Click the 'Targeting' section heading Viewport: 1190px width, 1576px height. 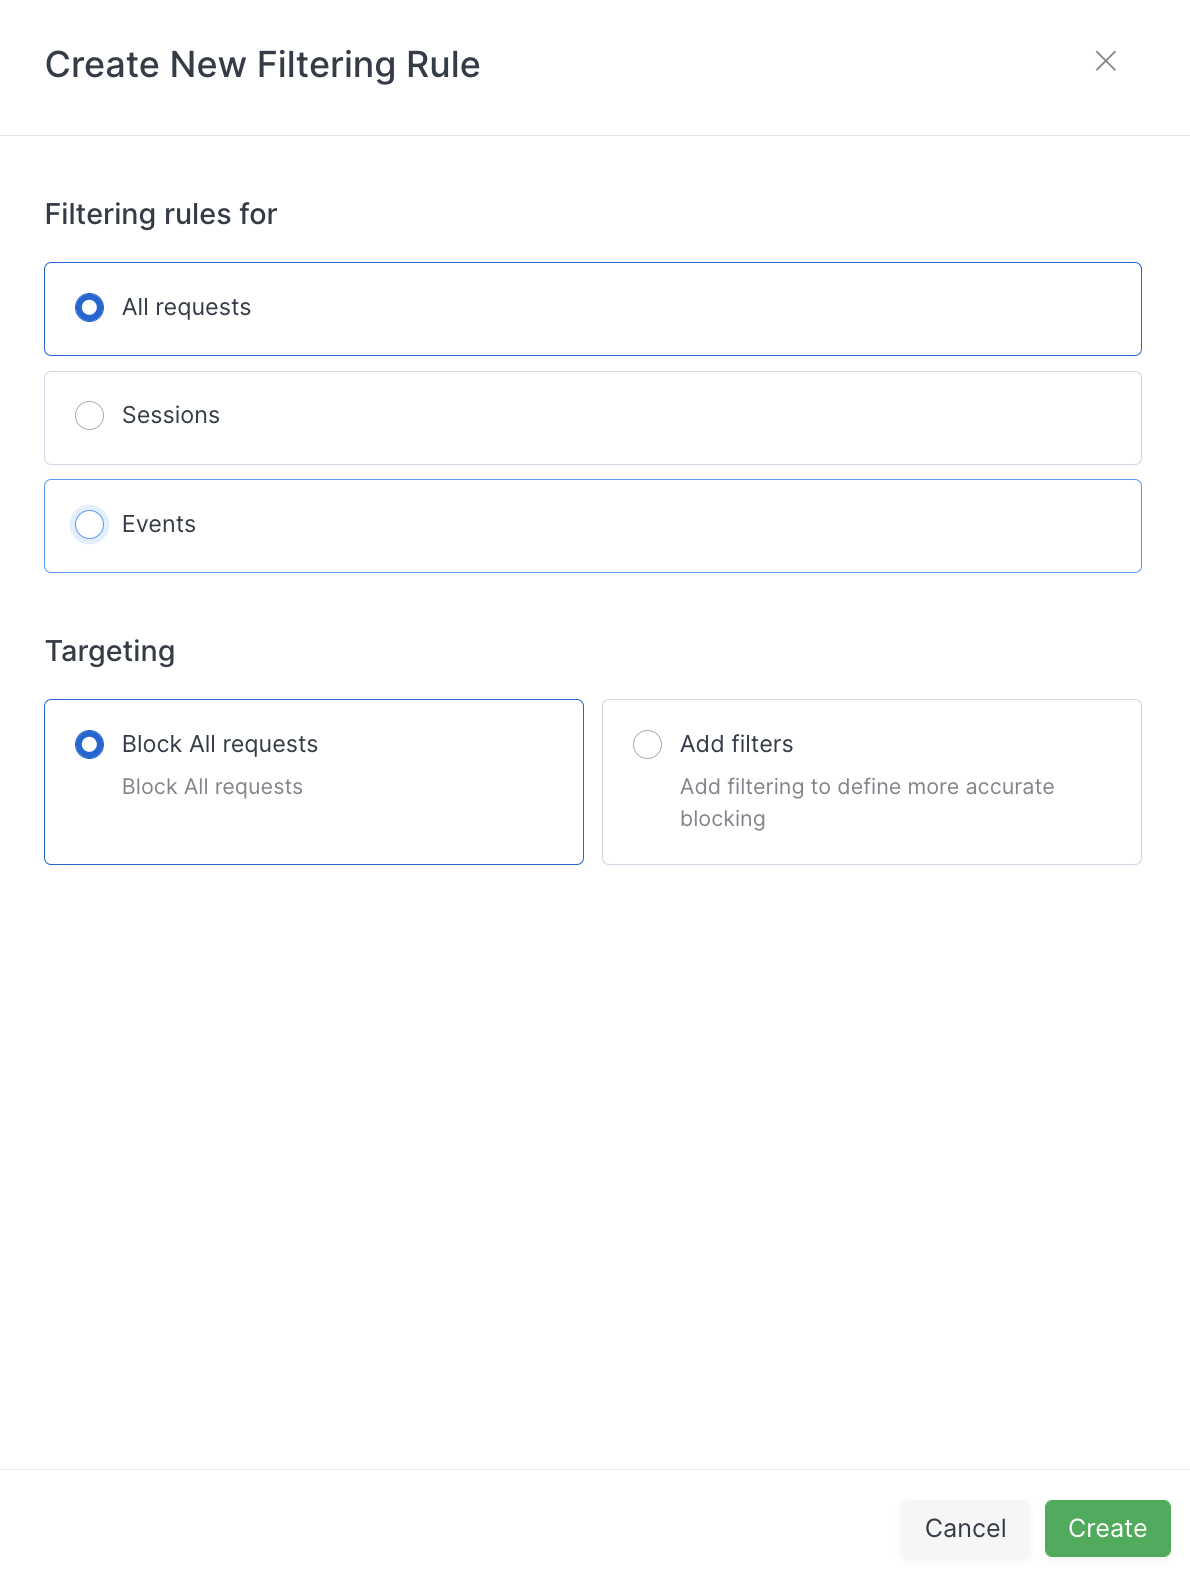110,651
